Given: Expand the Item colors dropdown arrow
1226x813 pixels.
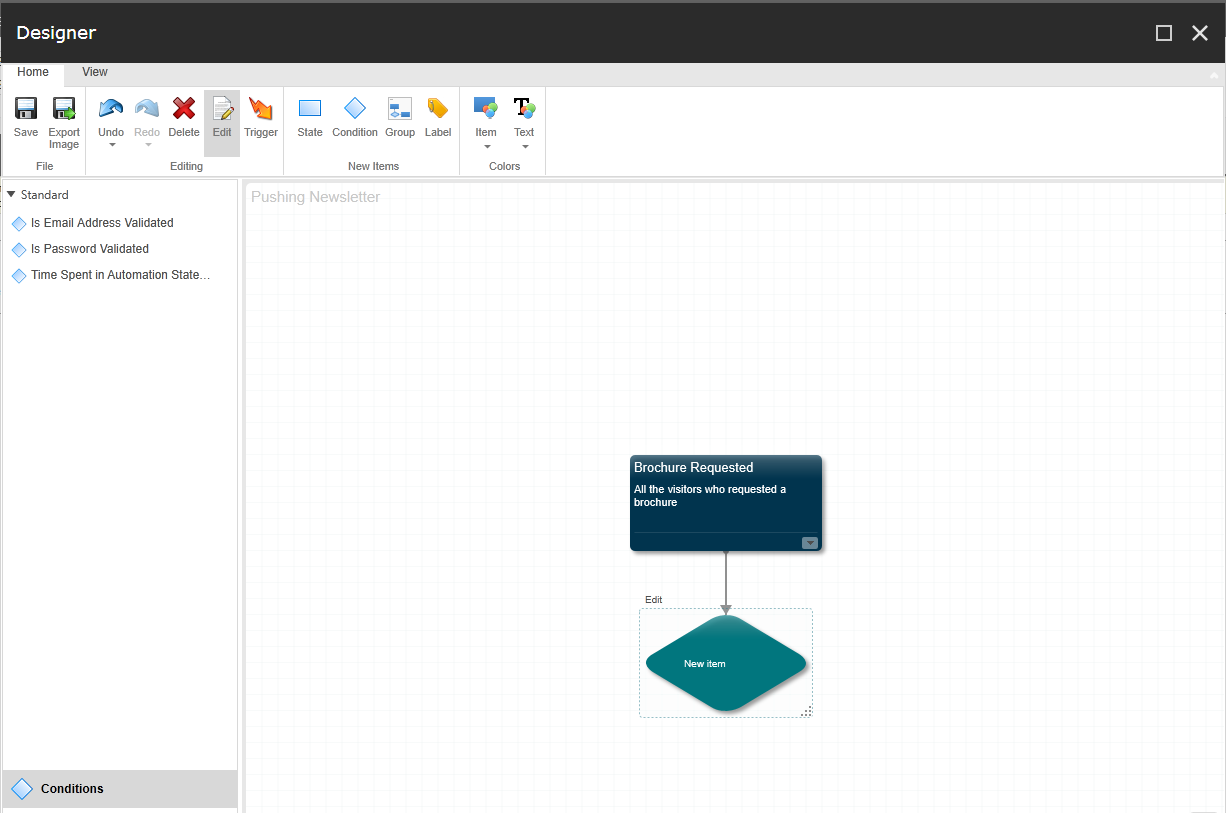Looking at the screenshot, I should [487, 147].
